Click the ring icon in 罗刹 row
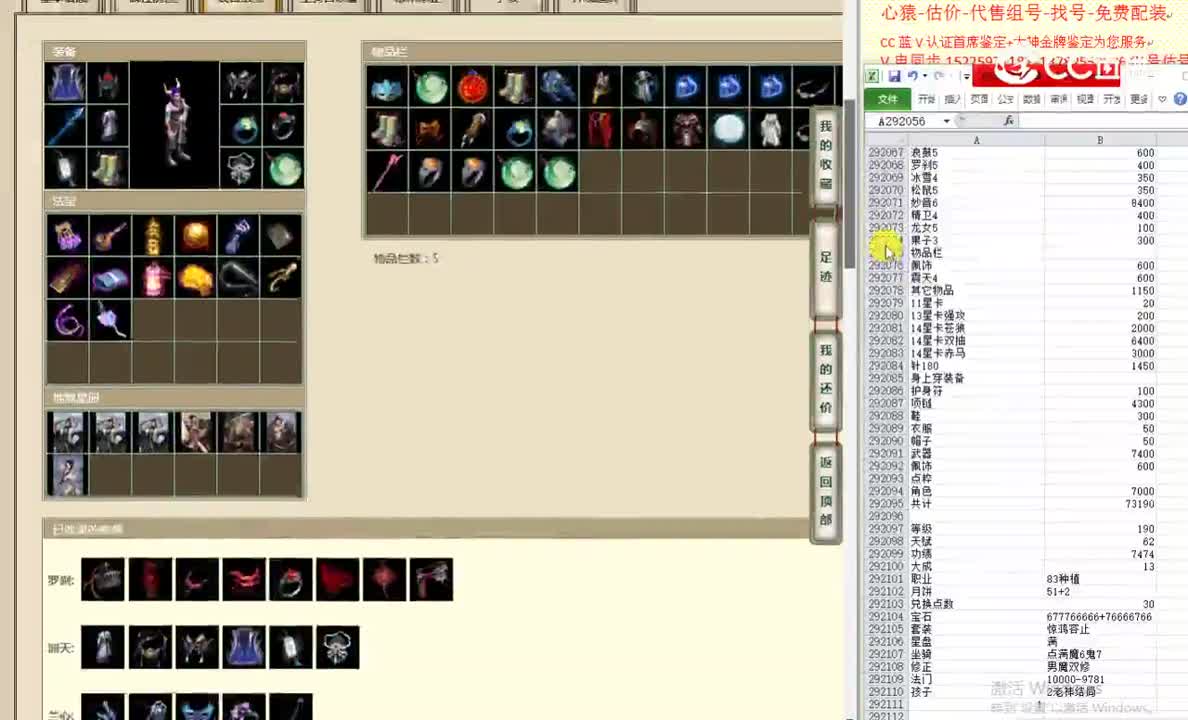Image resolution: width=1188 pixels, height=720 pixels. click(290, 580)
